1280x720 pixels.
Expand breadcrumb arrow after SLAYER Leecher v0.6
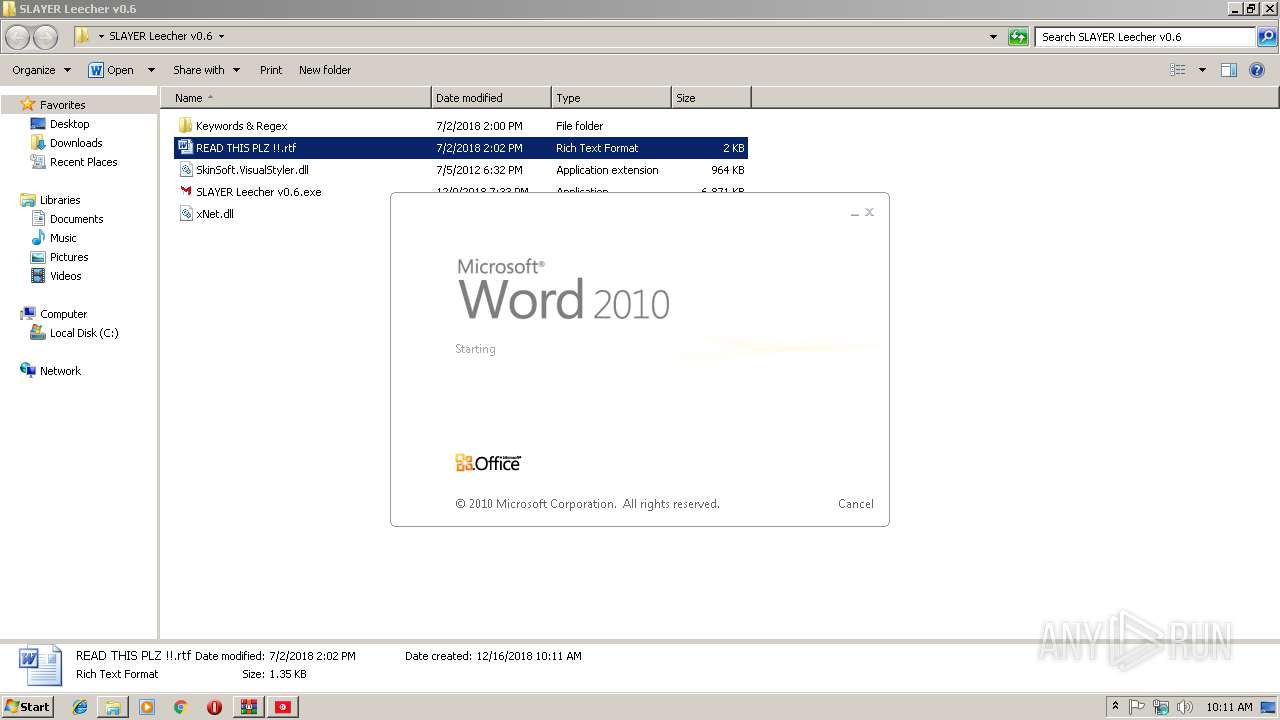click(x=221, y=37)
